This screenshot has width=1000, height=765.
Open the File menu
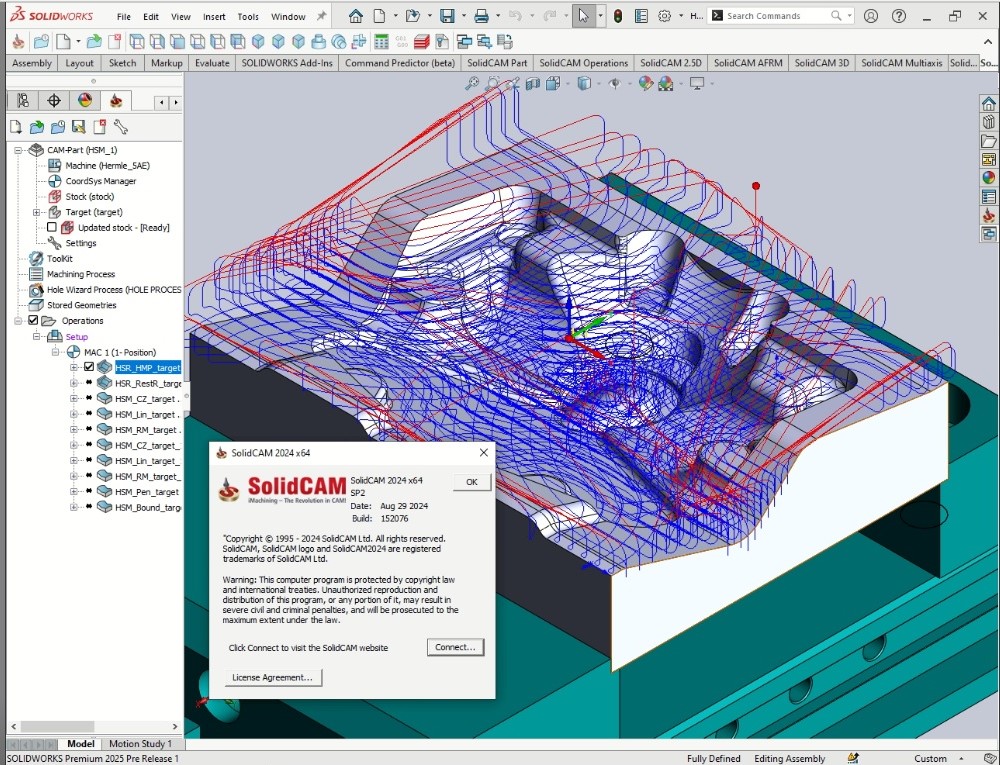(x=124, y=17)
